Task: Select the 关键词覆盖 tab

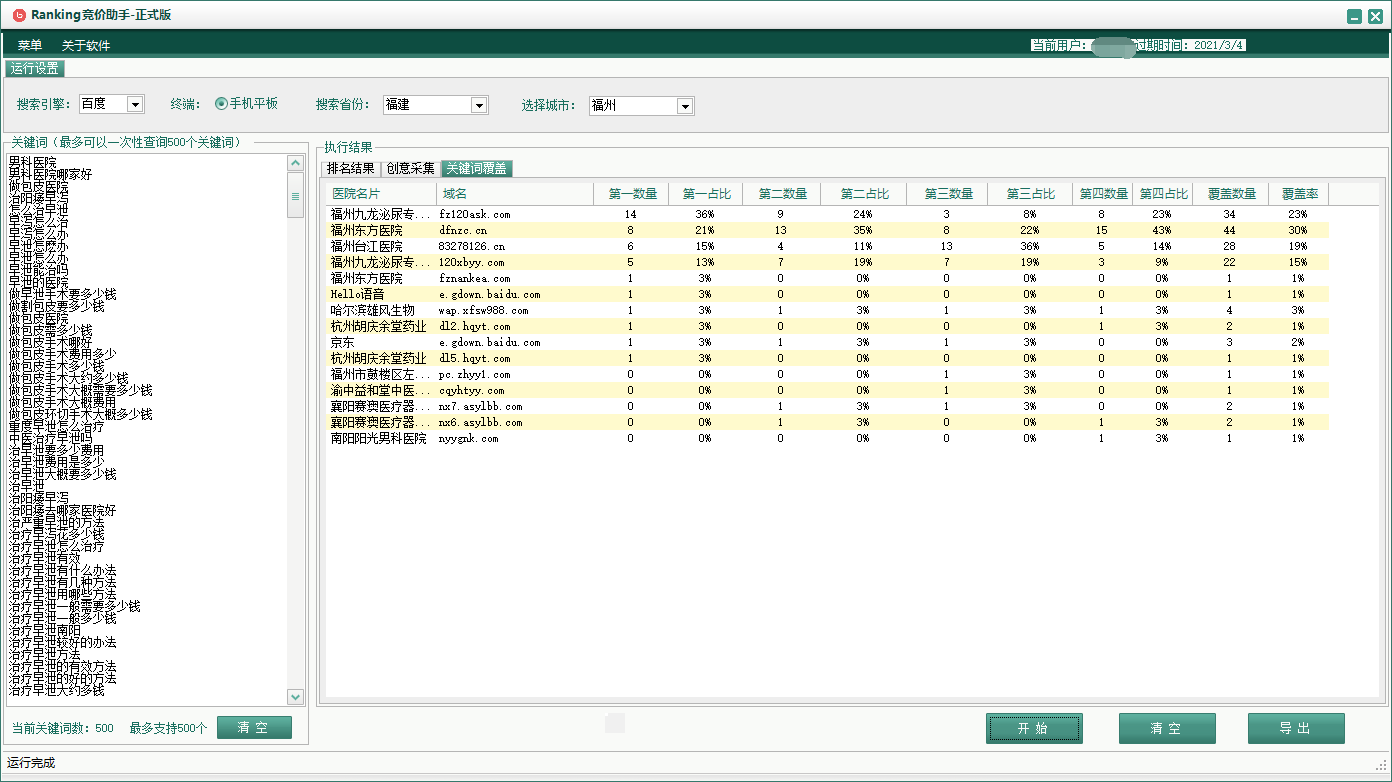Action: click(477, 168)
